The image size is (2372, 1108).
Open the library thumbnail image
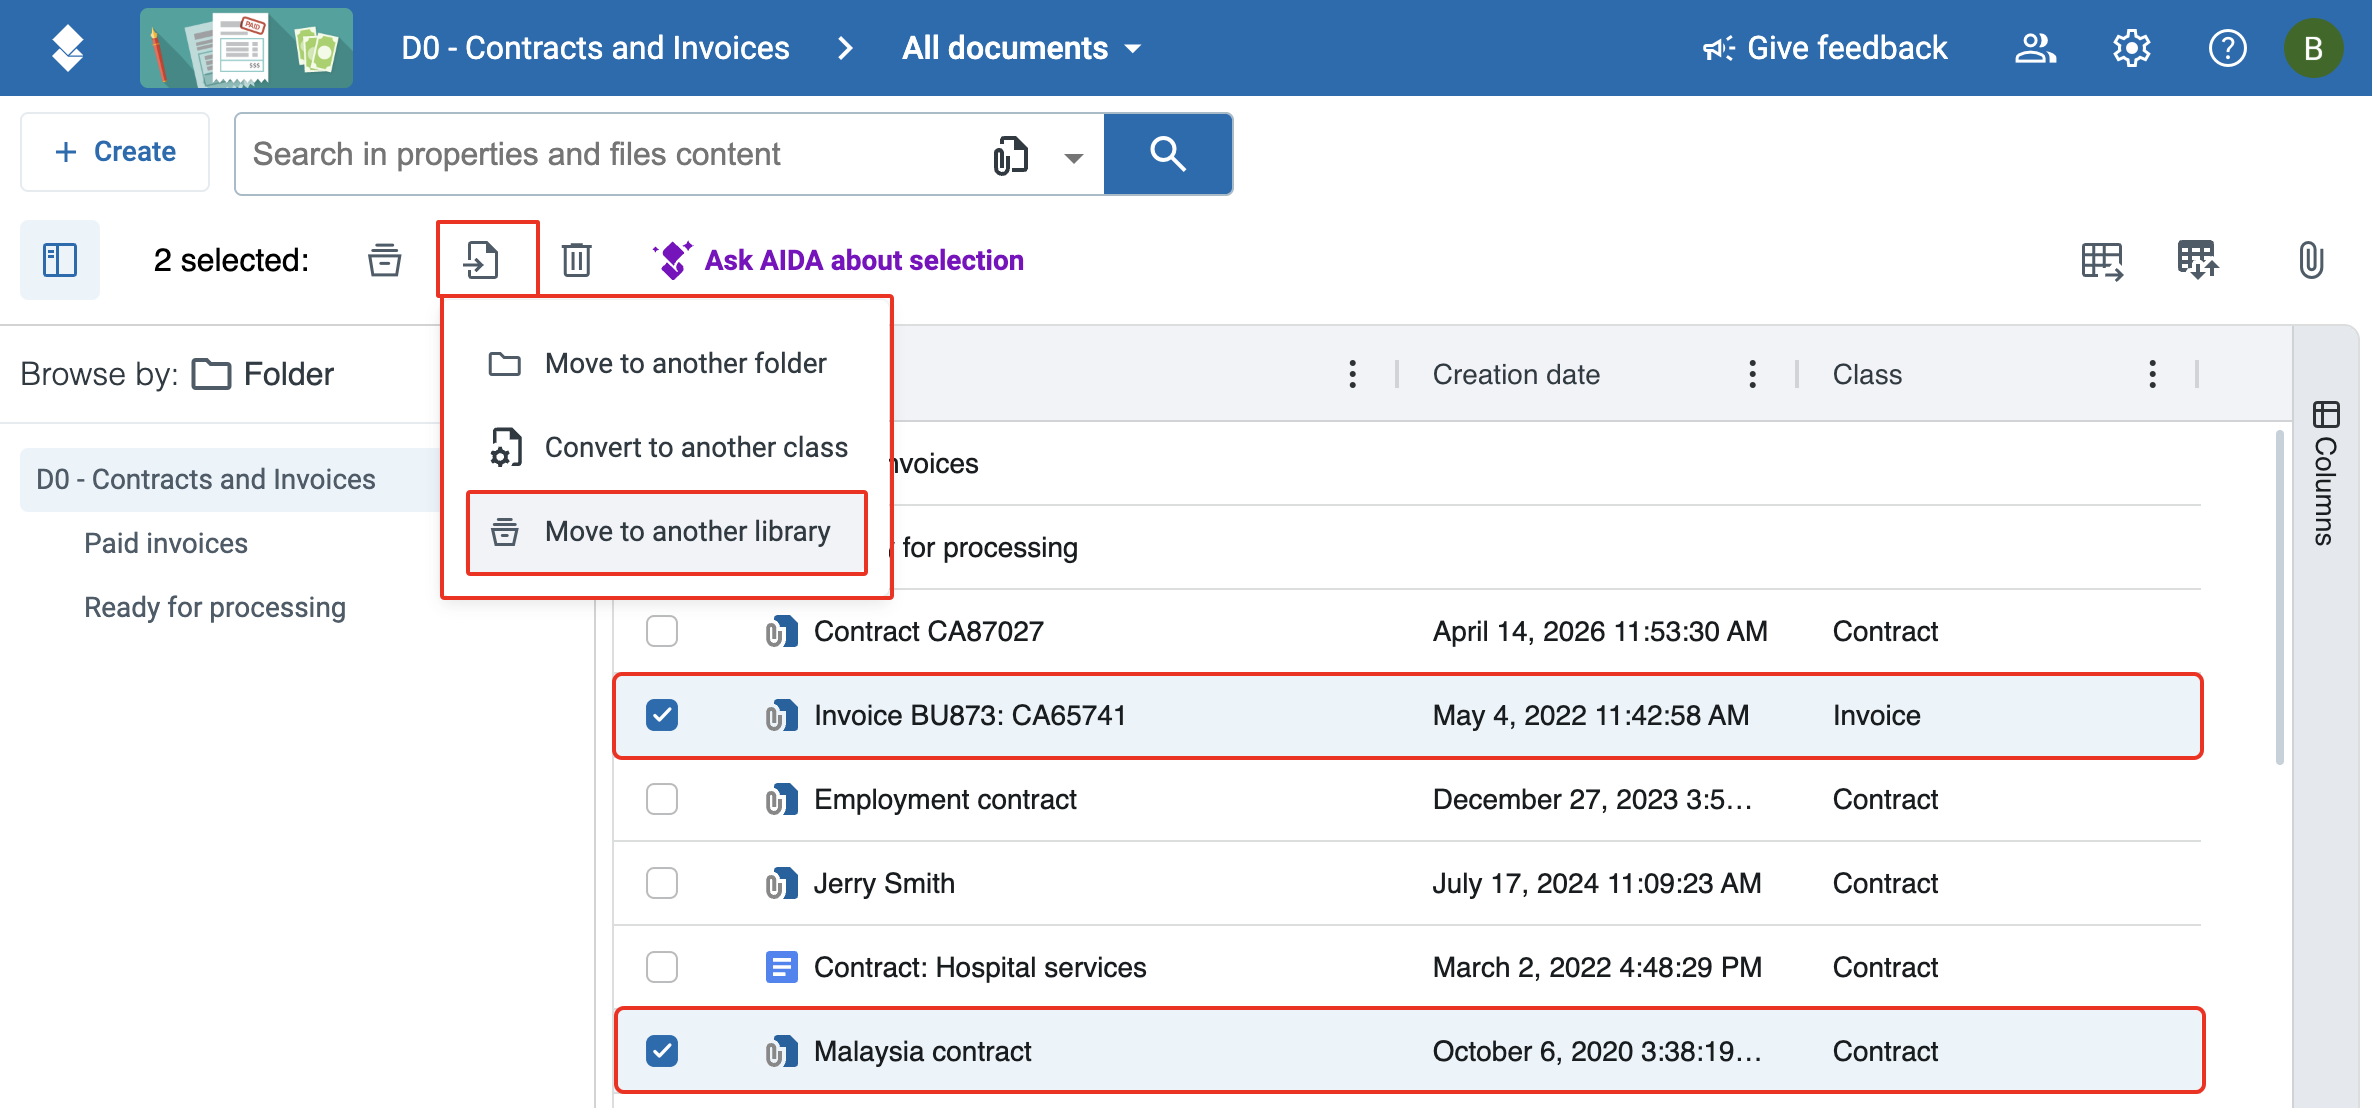[246, 48]
